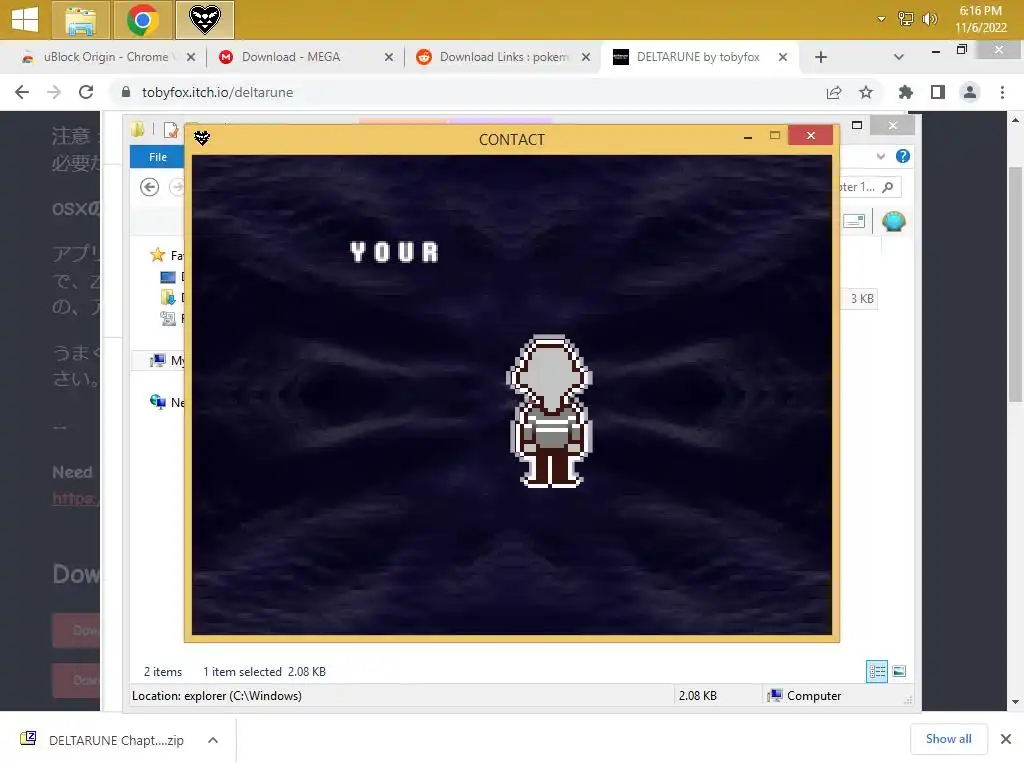Screen dimensions: 1024x768
Task: Open File Explorer from the taskbar
Action: (80, 20)
